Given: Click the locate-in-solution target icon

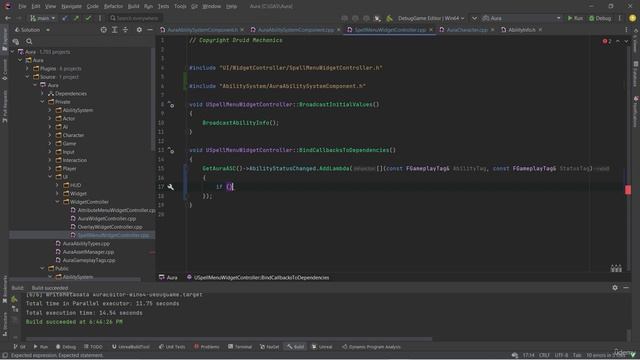Looking at the screenshot, I should [104, 30].
